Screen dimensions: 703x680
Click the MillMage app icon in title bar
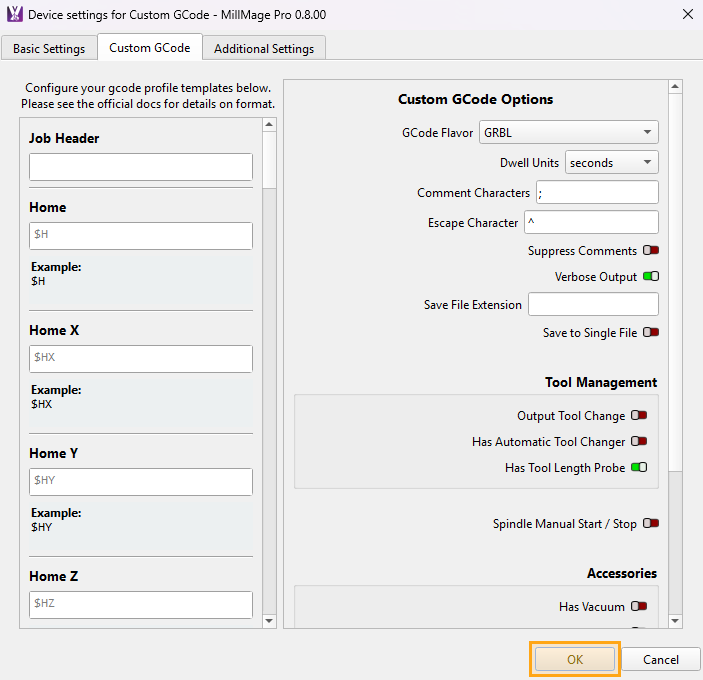click(14, 14)
